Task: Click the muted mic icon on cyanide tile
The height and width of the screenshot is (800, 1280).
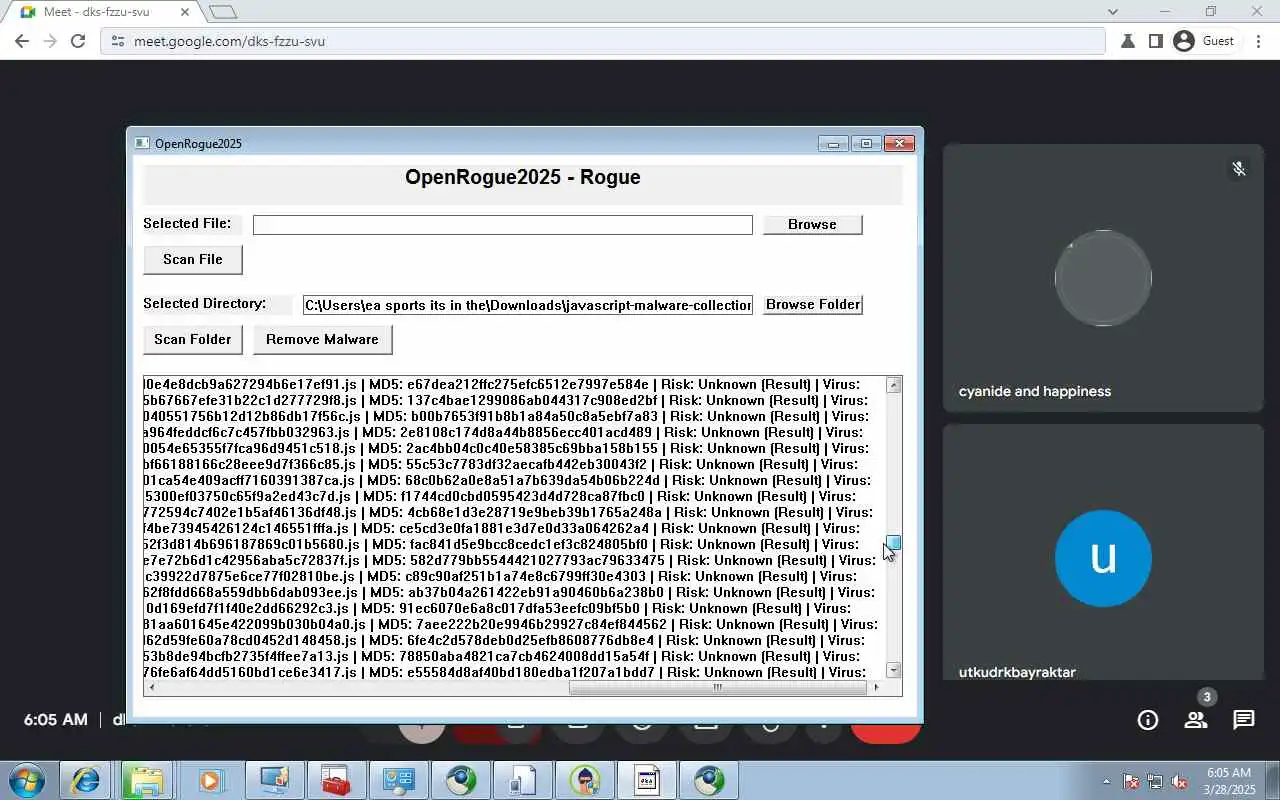Action: point(1238,169)
